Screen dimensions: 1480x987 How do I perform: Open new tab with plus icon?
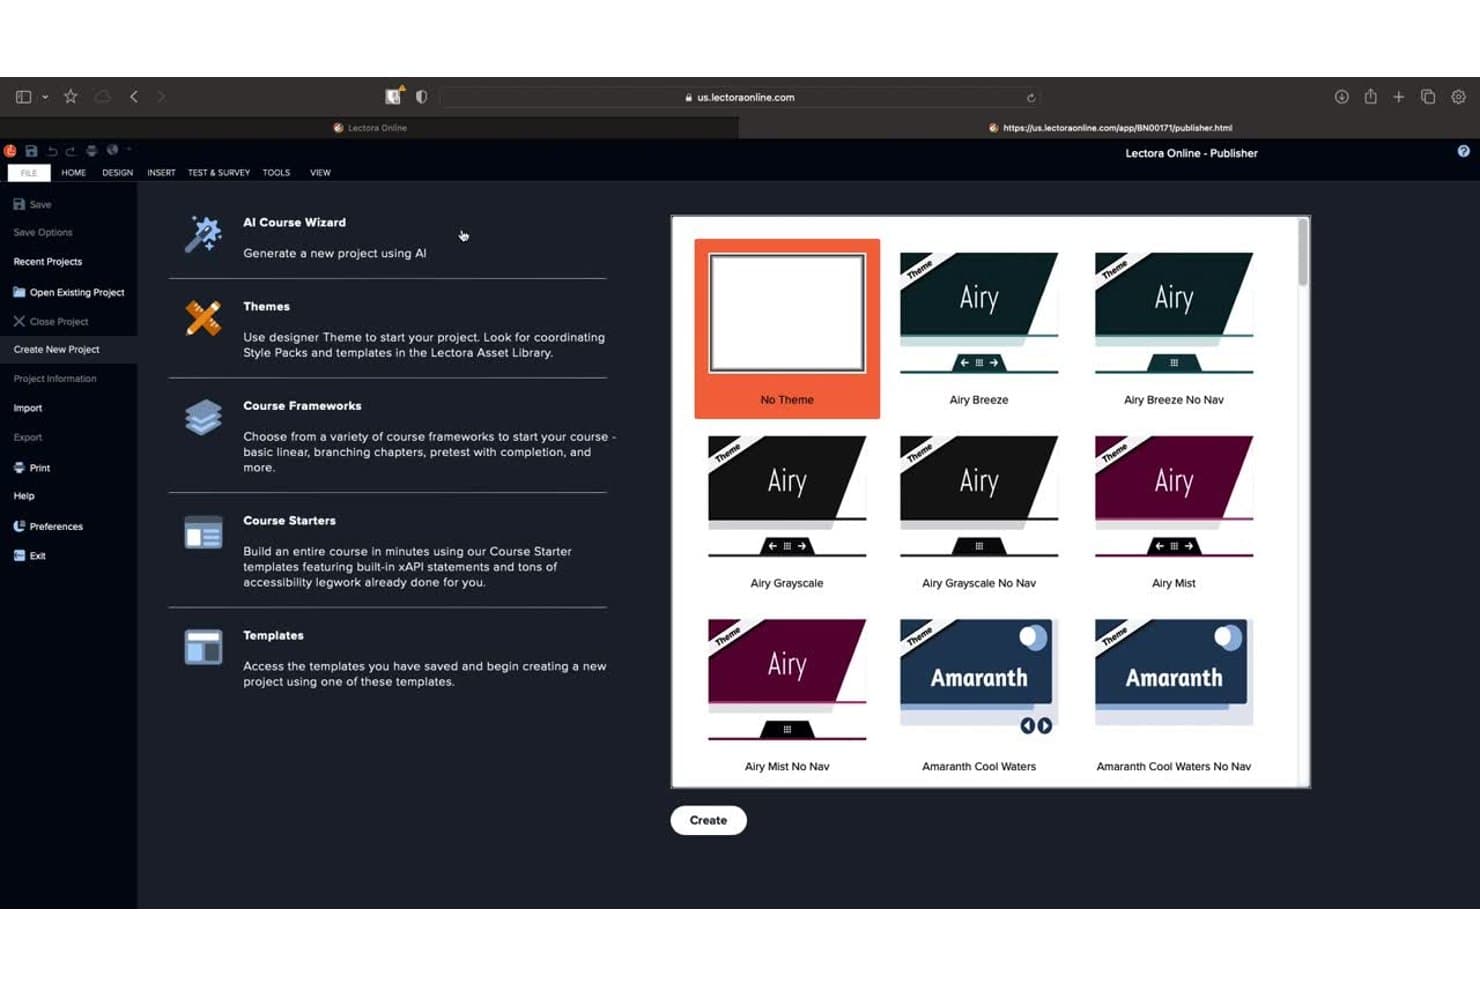(x=1399, y=97)
